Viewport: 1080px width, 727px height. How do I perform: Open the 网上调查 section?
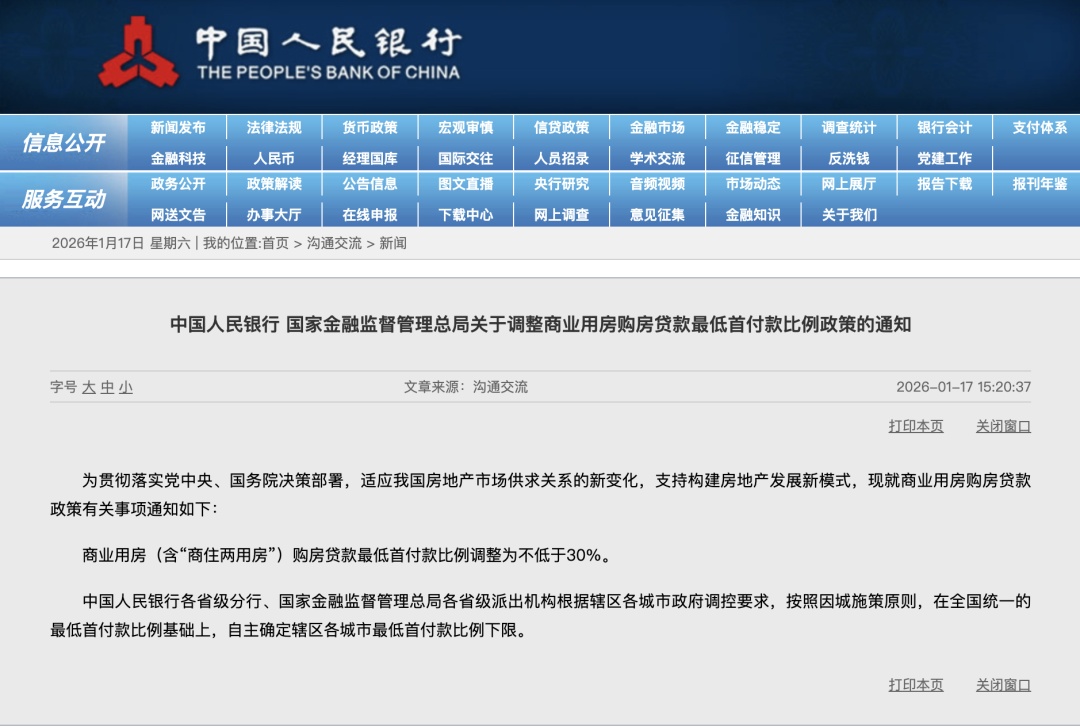(x=562, y=214)
